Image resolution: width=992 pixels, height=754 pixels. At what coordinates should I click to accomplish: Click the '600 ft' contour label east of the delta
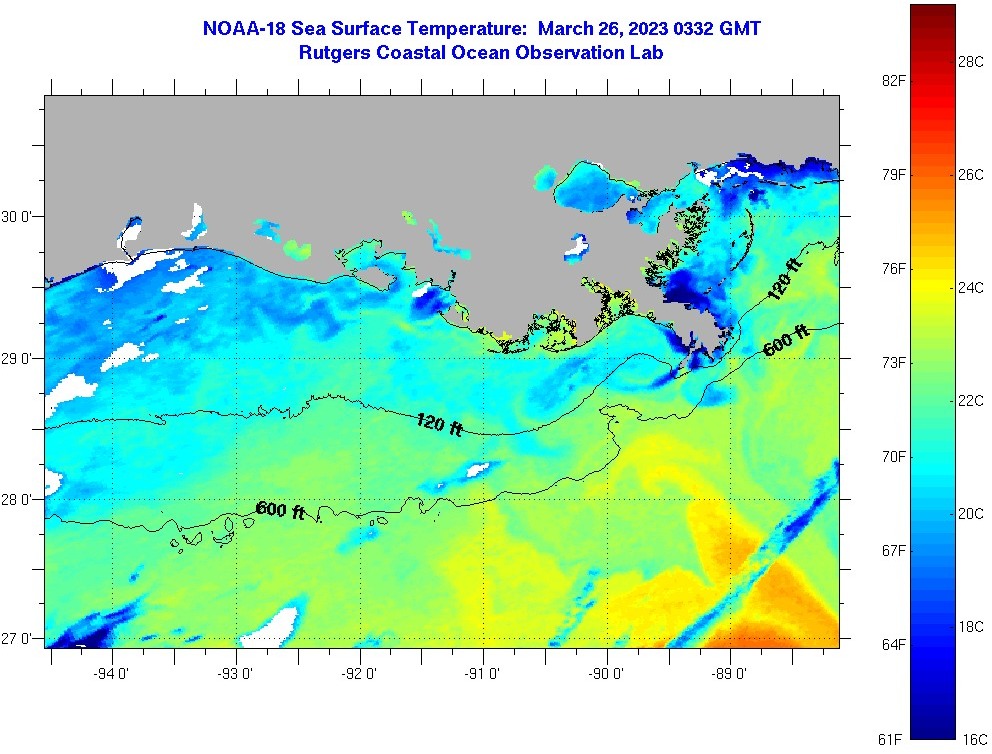tap(788, 340)
